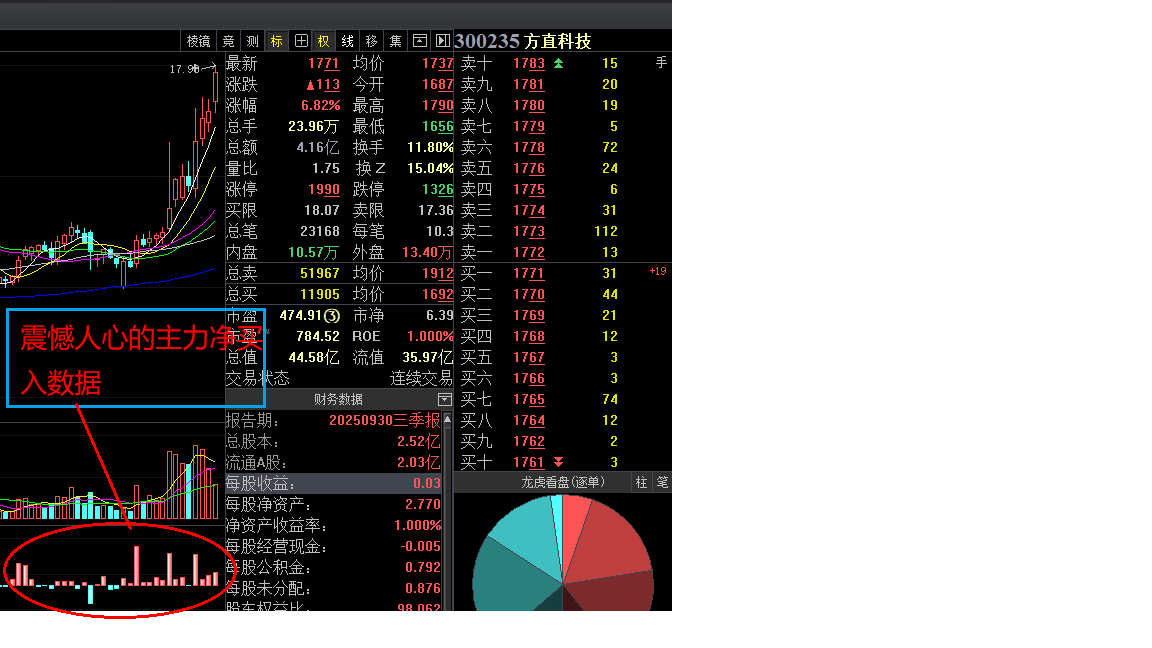Click the 总买 value 11905

pyautogui.click(x=320, y=294)
